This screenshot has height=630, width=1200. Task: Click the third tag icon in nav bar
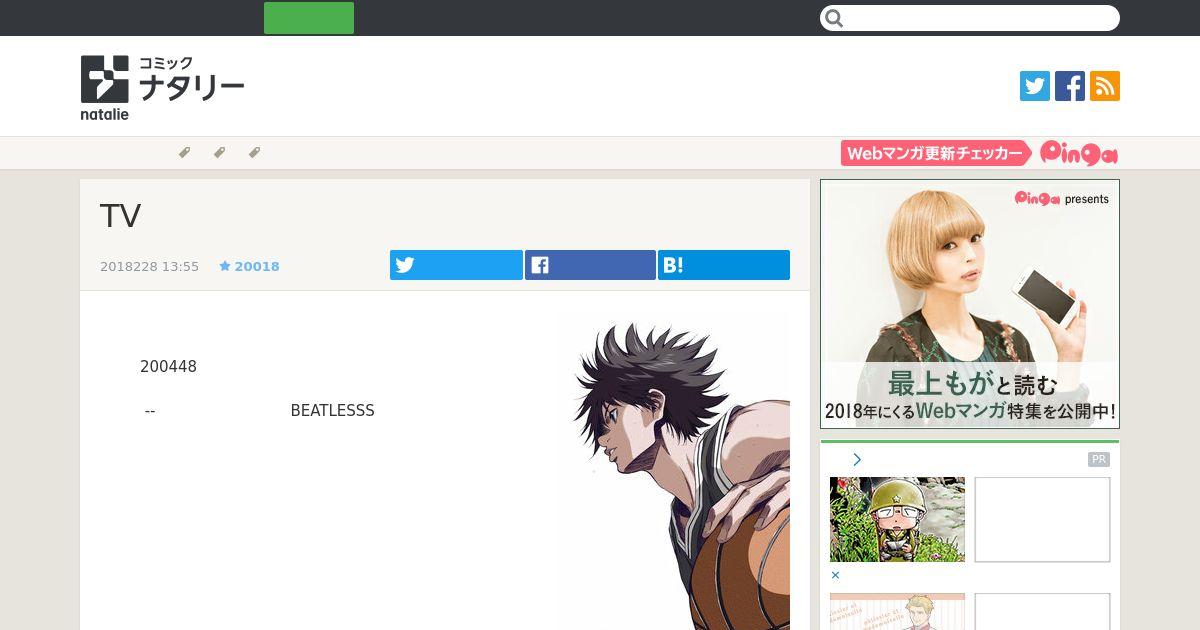[x=254, y=153]
